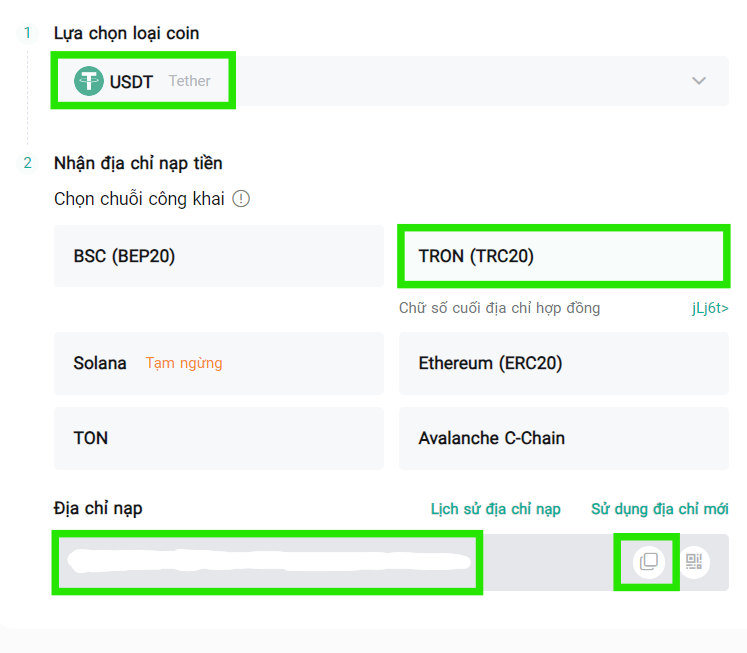Select Ethereum (ERC20) network

coord(564,363)
